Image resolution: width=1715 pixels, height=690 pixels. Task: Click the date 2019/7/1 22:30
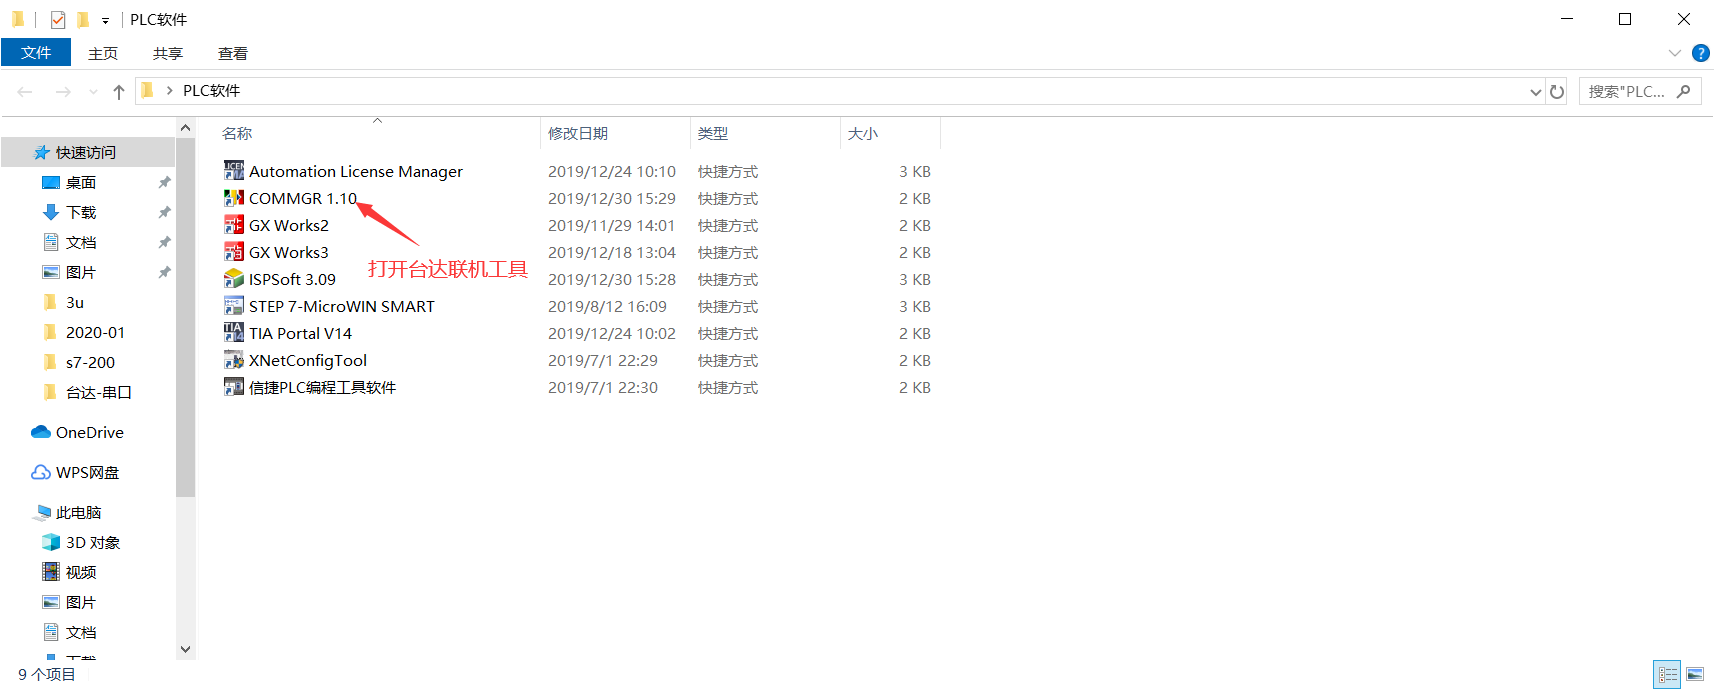[603, 387]
